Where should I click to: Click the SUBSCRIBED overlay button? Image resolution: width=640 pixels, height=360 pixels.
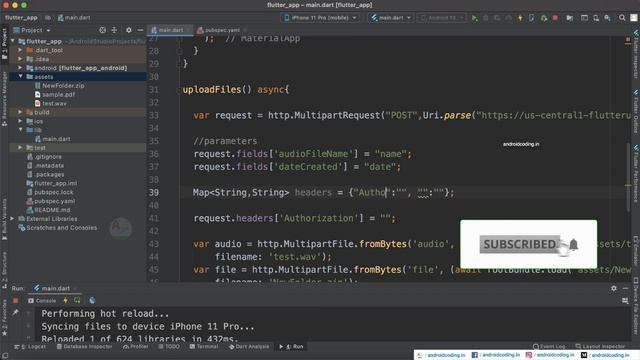click(520, 244)
